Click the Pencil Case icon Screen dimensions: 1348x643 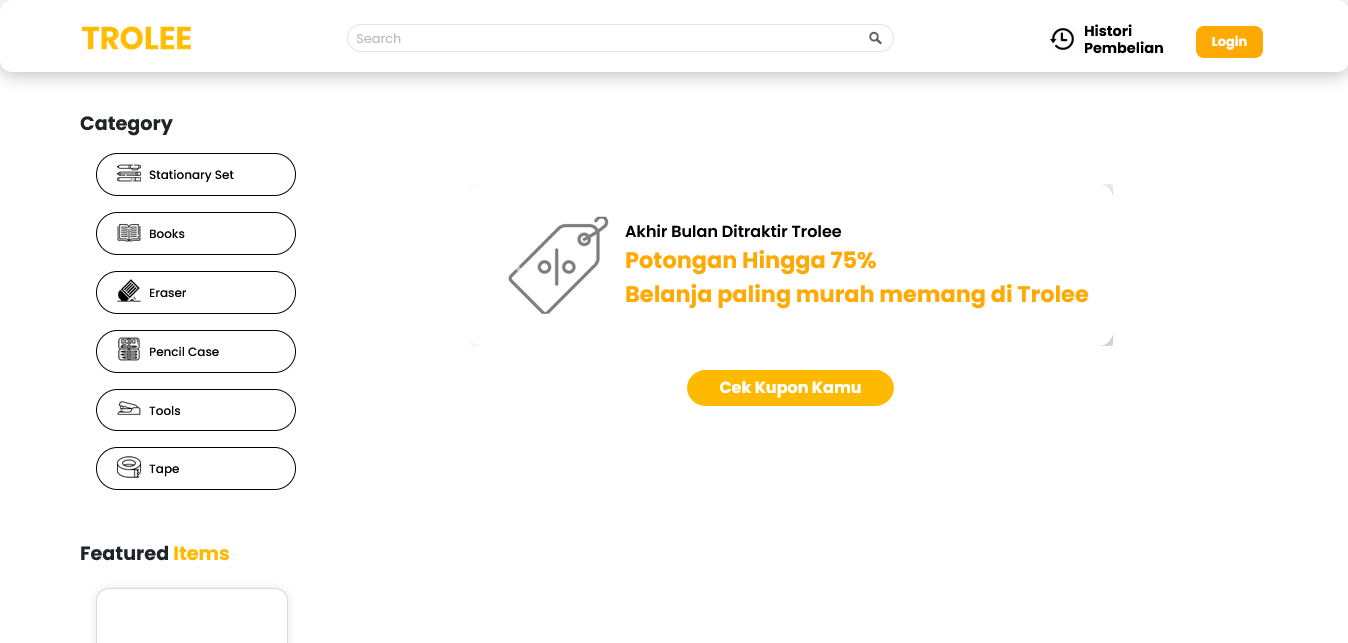[129, 350]
